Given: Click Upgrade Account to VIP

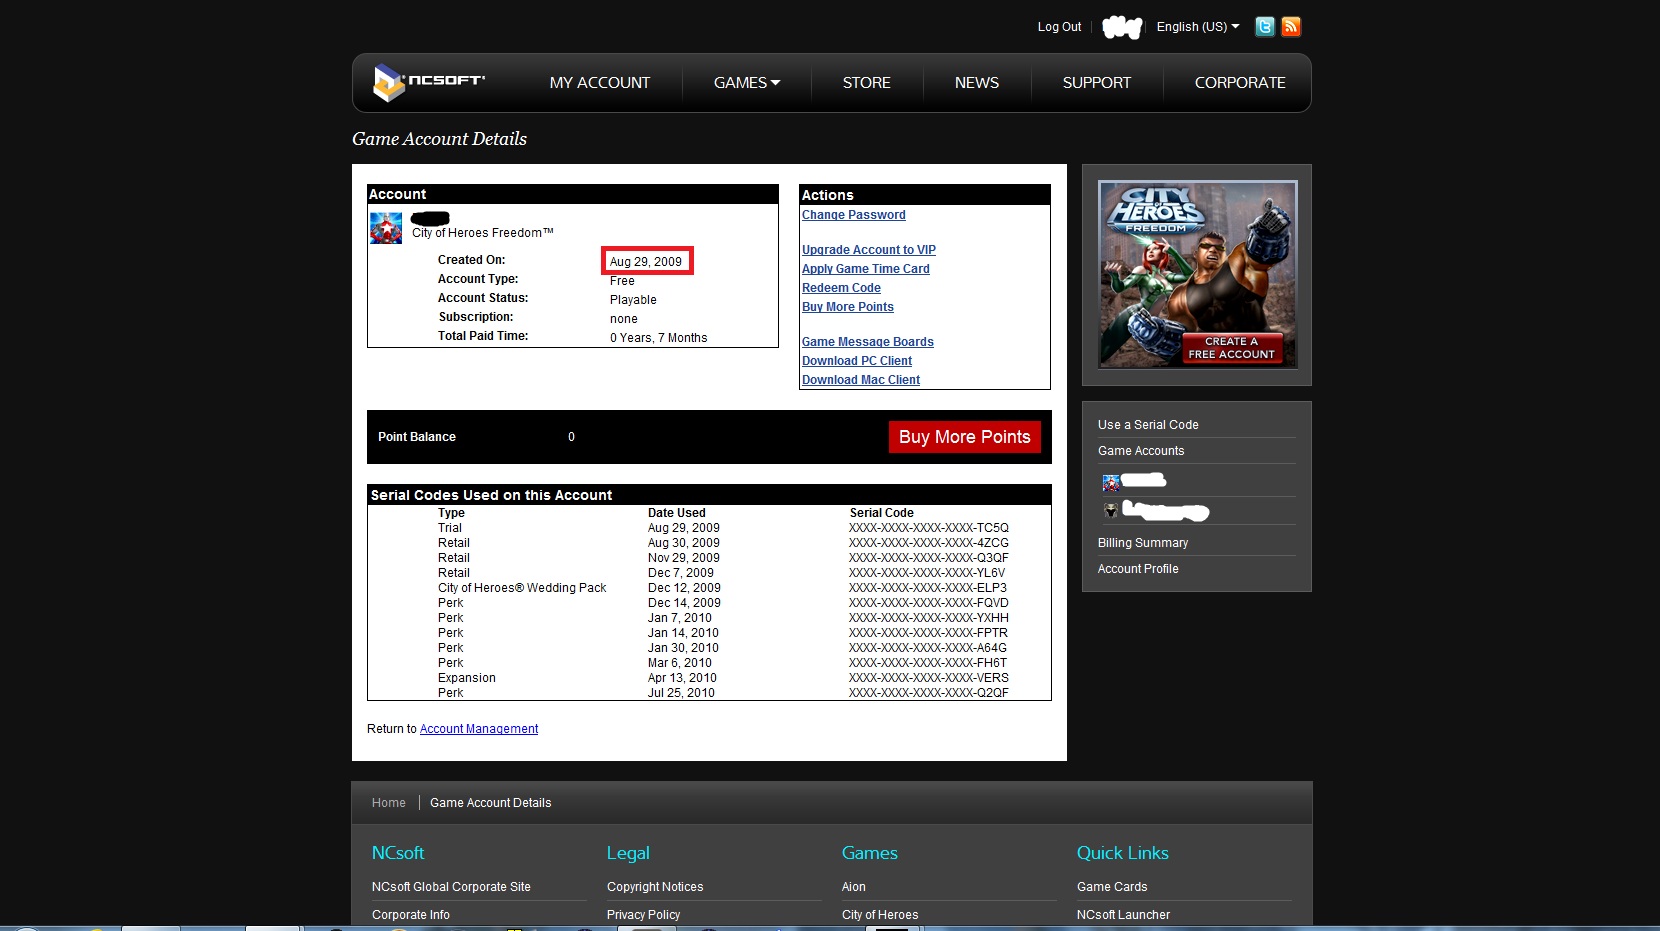Looking at the screenshot, I should pyautogui.click(x=869, y=250).
